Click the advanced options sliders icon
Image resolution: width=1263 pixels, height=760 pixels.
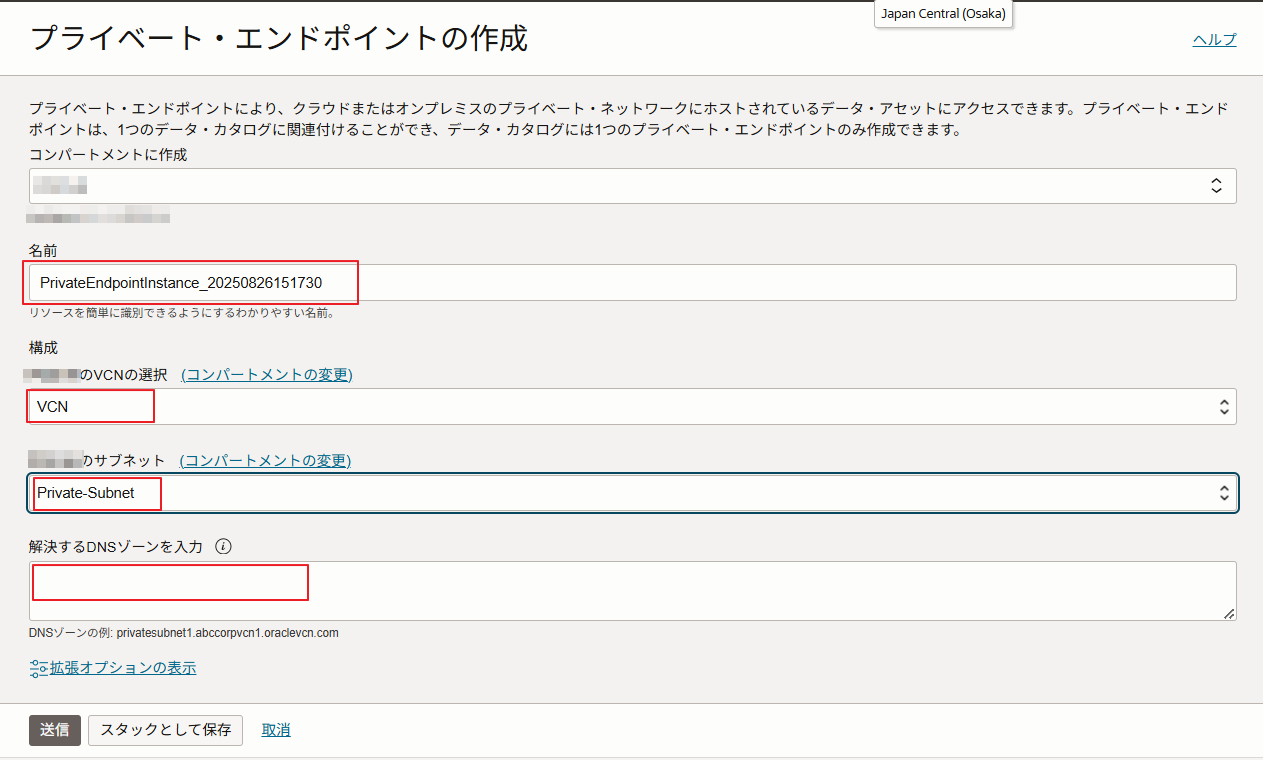39,668
